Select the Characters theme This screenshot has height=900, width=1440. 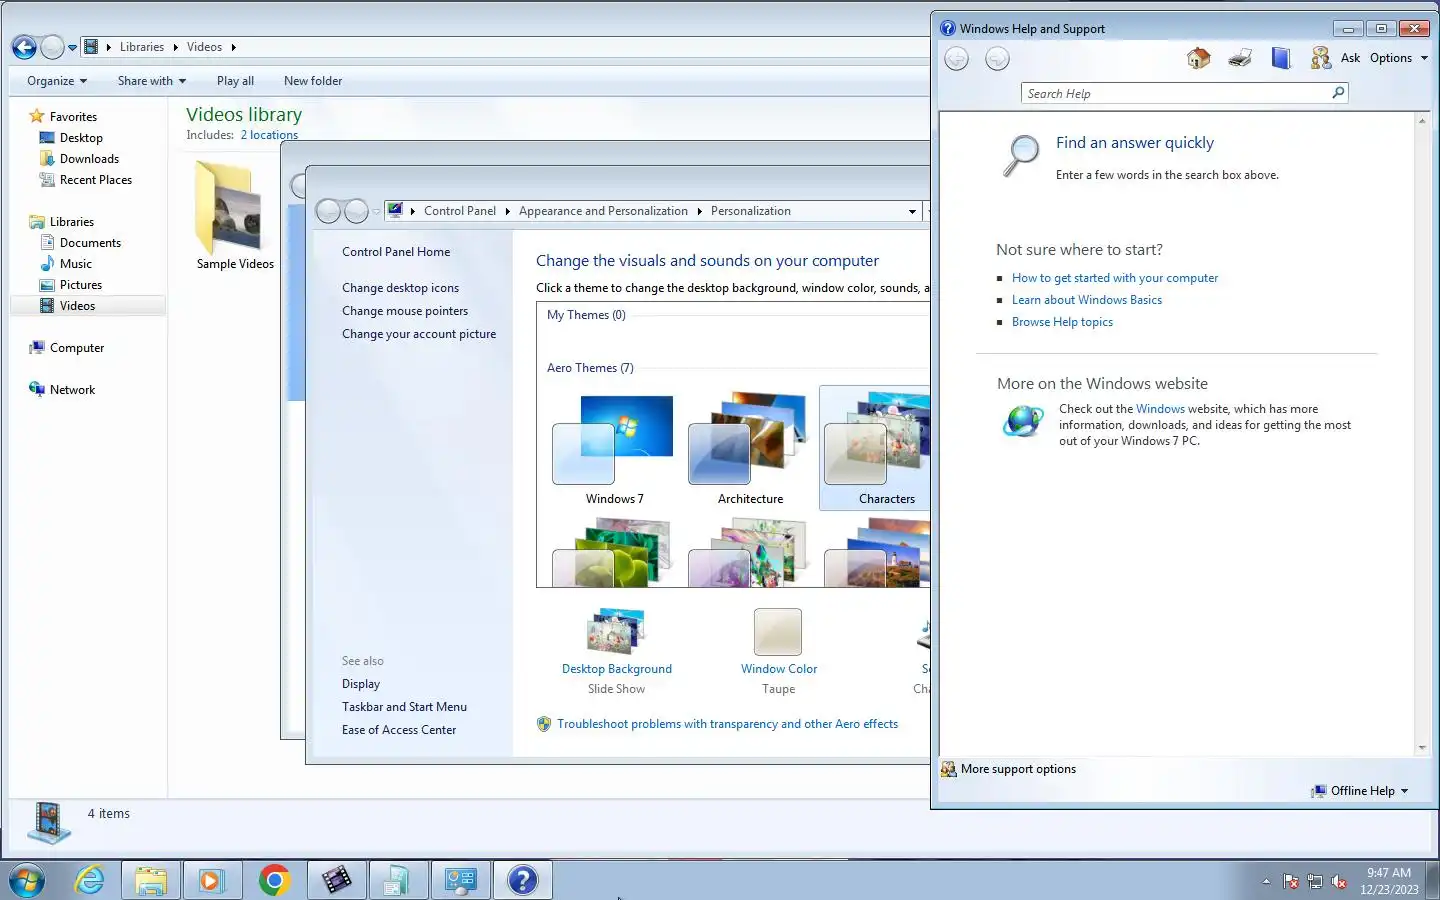click(875, 449)
